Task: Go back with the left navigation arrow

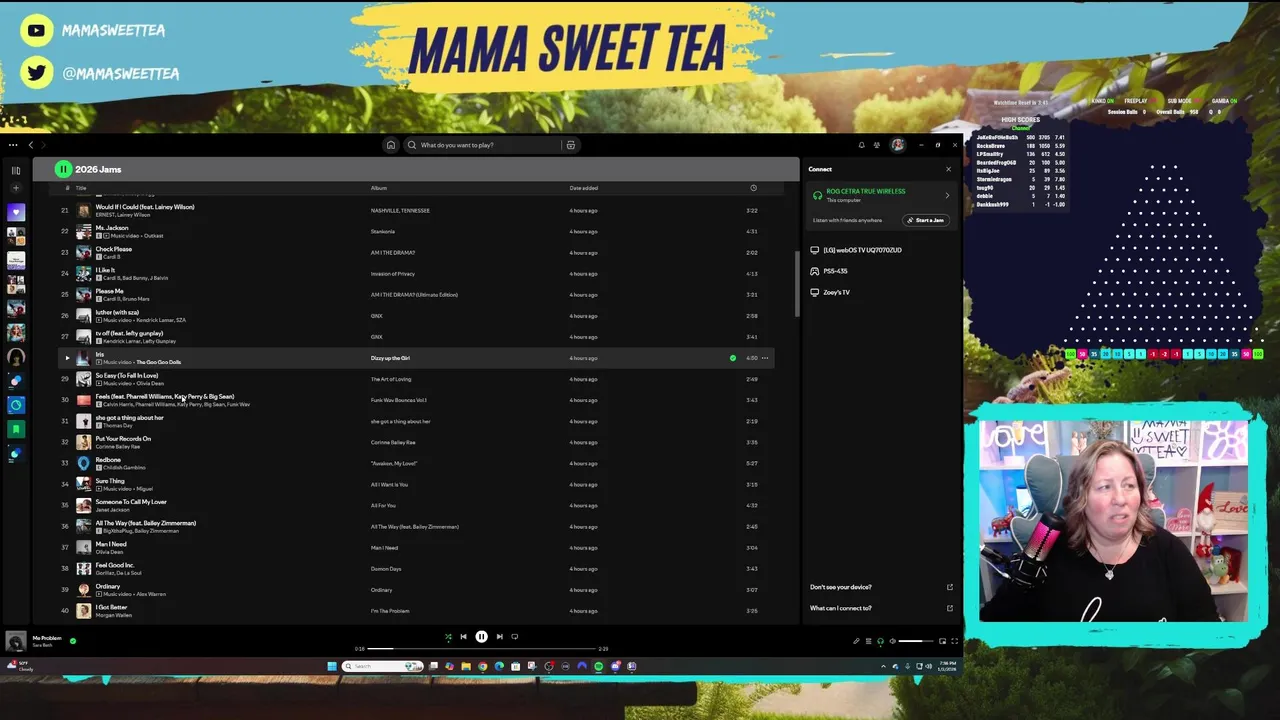Action: (x=31, y=145)
